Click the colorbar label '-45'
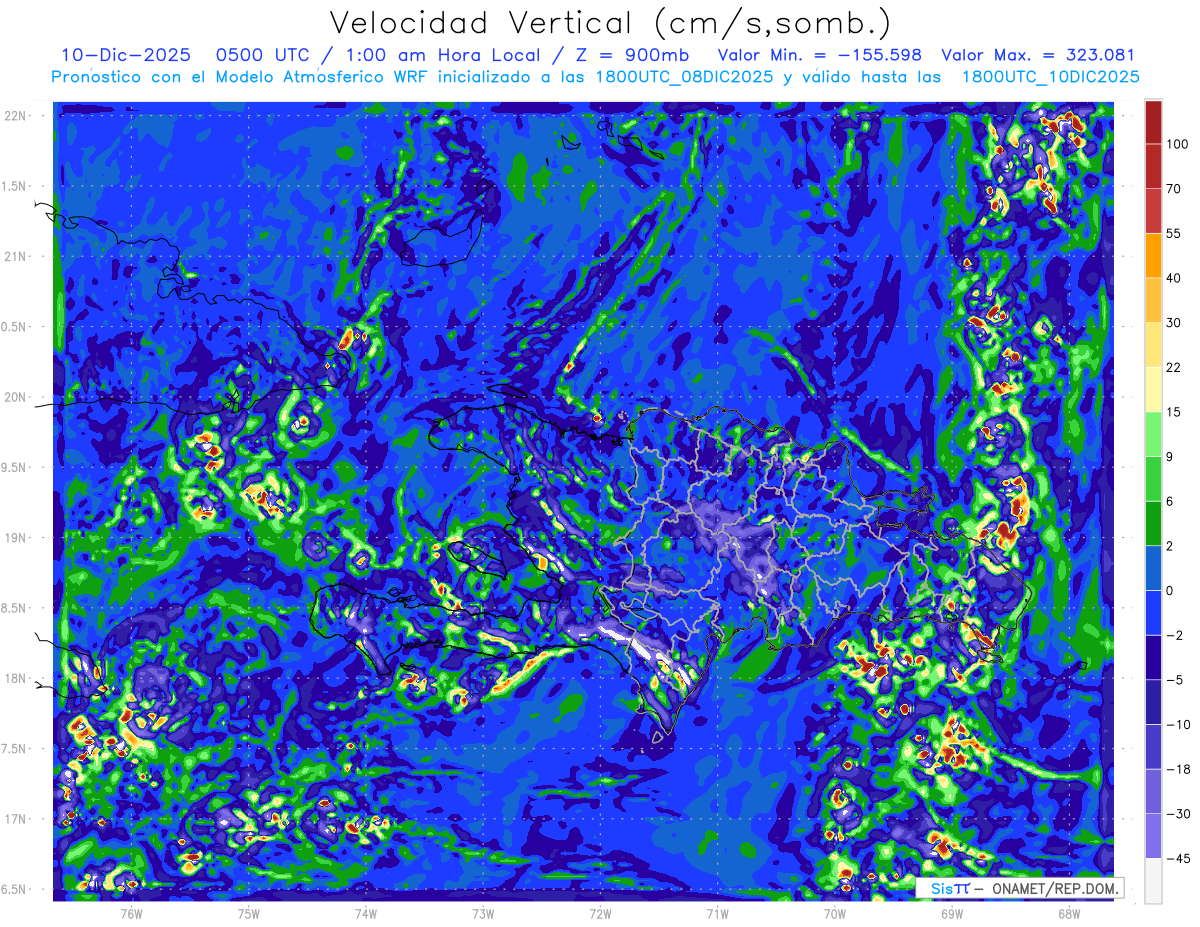Image resolution: width=1200 pixels, height=927 pixels. (x=1178, y=858)
